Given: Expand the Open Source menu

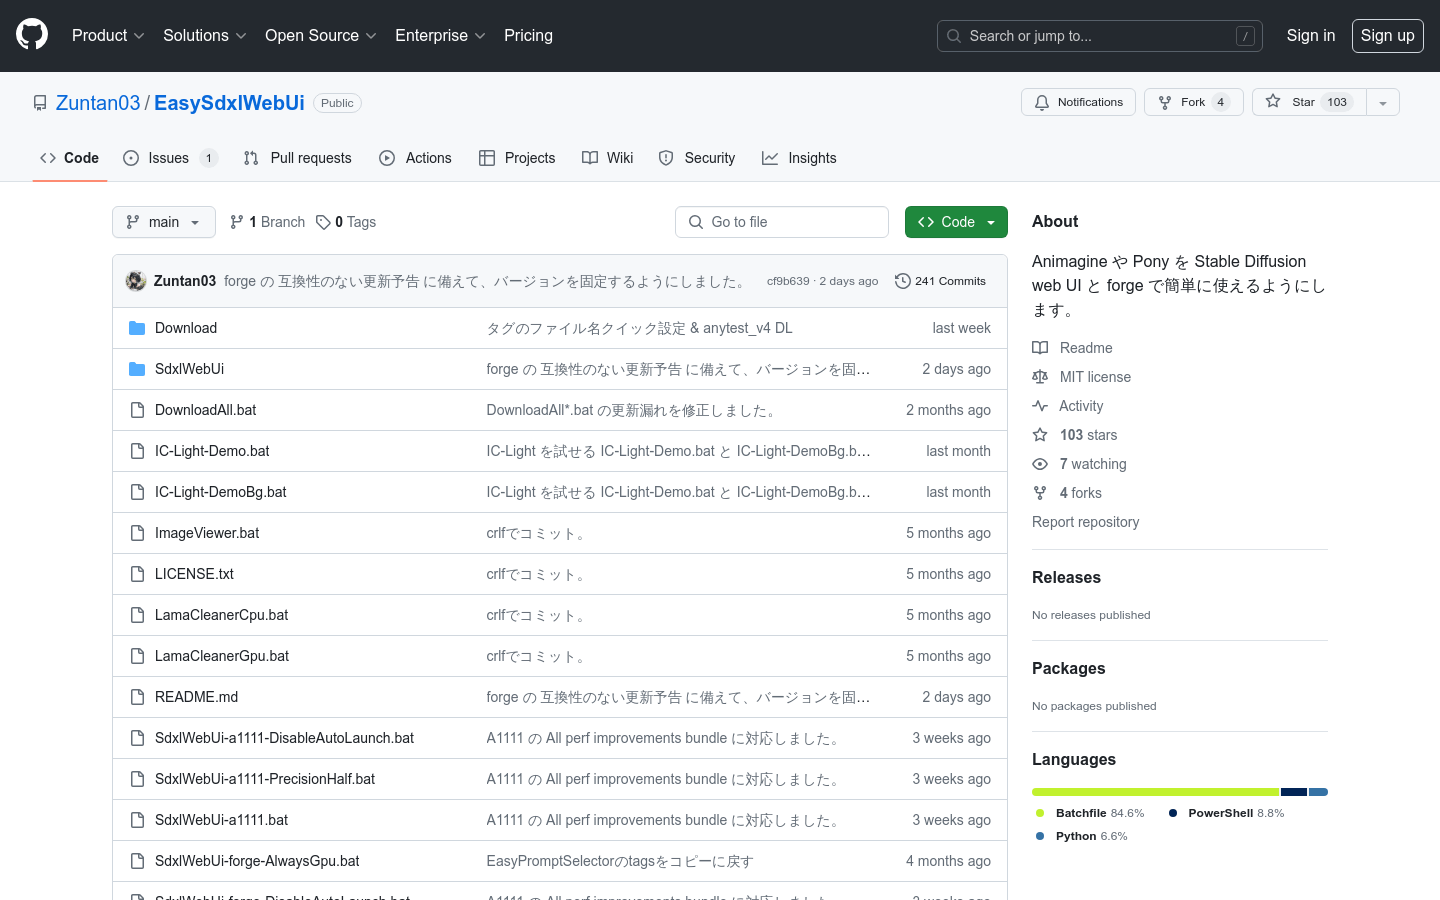Looking at the screenshot, I should 321,35.
